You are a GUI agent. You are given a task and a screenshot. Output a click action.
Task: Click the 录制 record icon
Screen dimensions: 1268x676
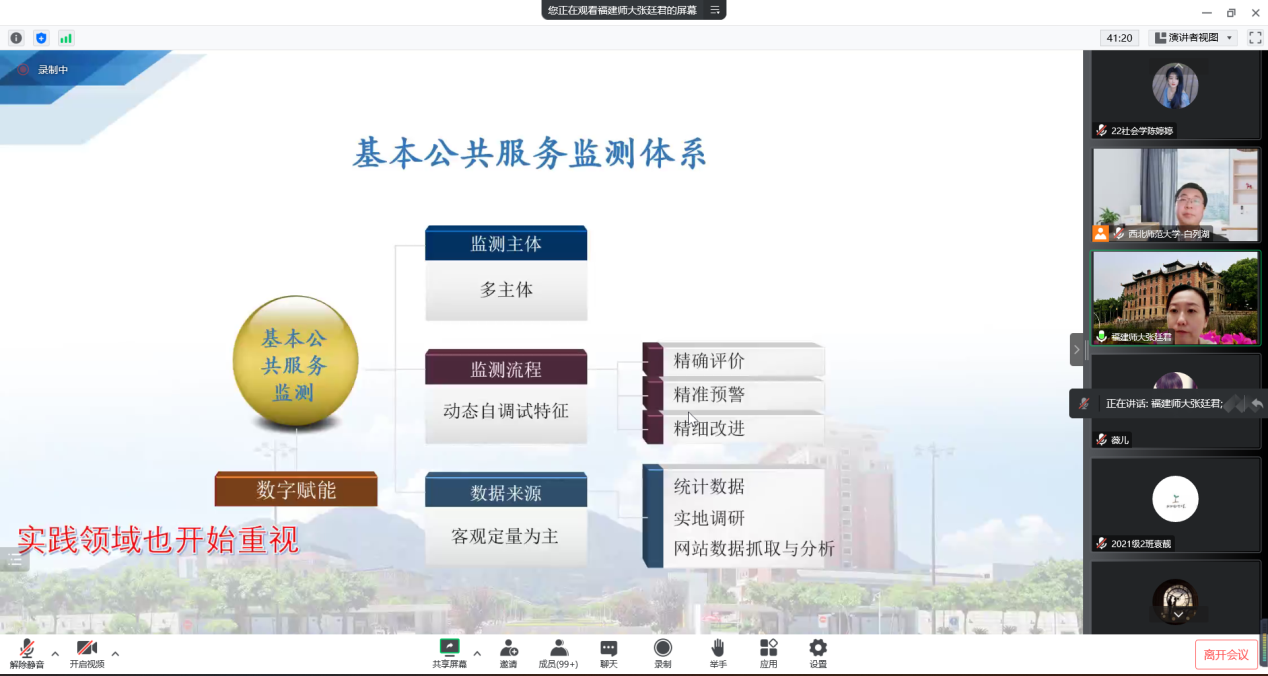pos(662,650)
